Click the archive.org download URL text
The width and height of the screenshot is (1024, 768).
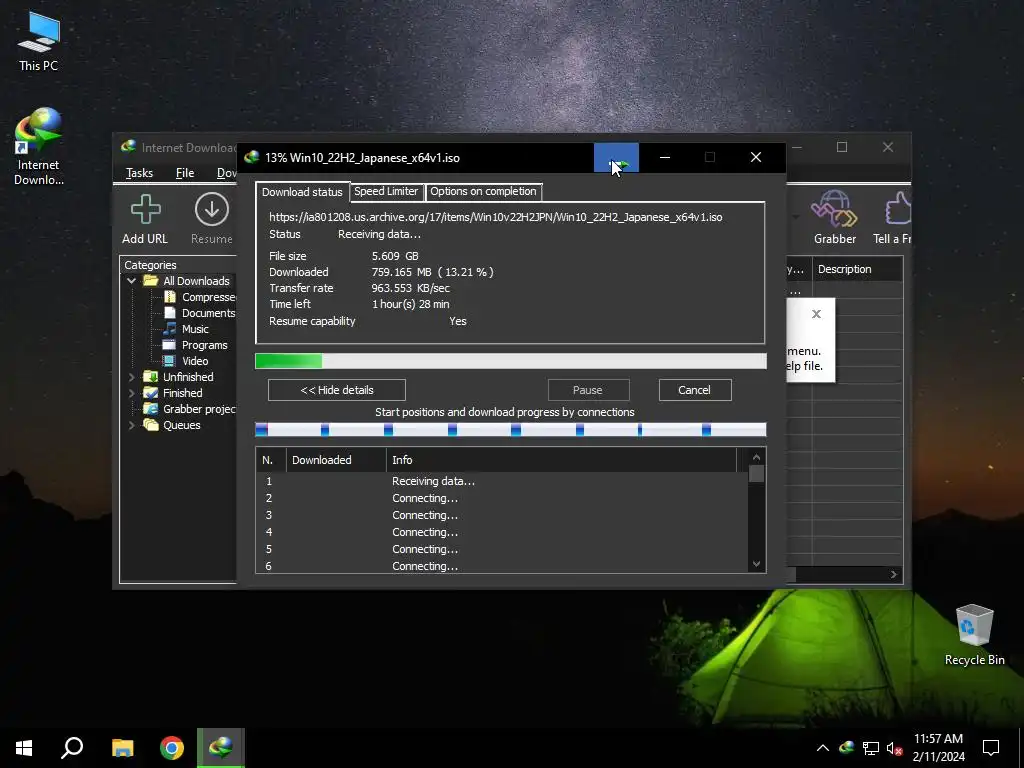click(496, 217)
